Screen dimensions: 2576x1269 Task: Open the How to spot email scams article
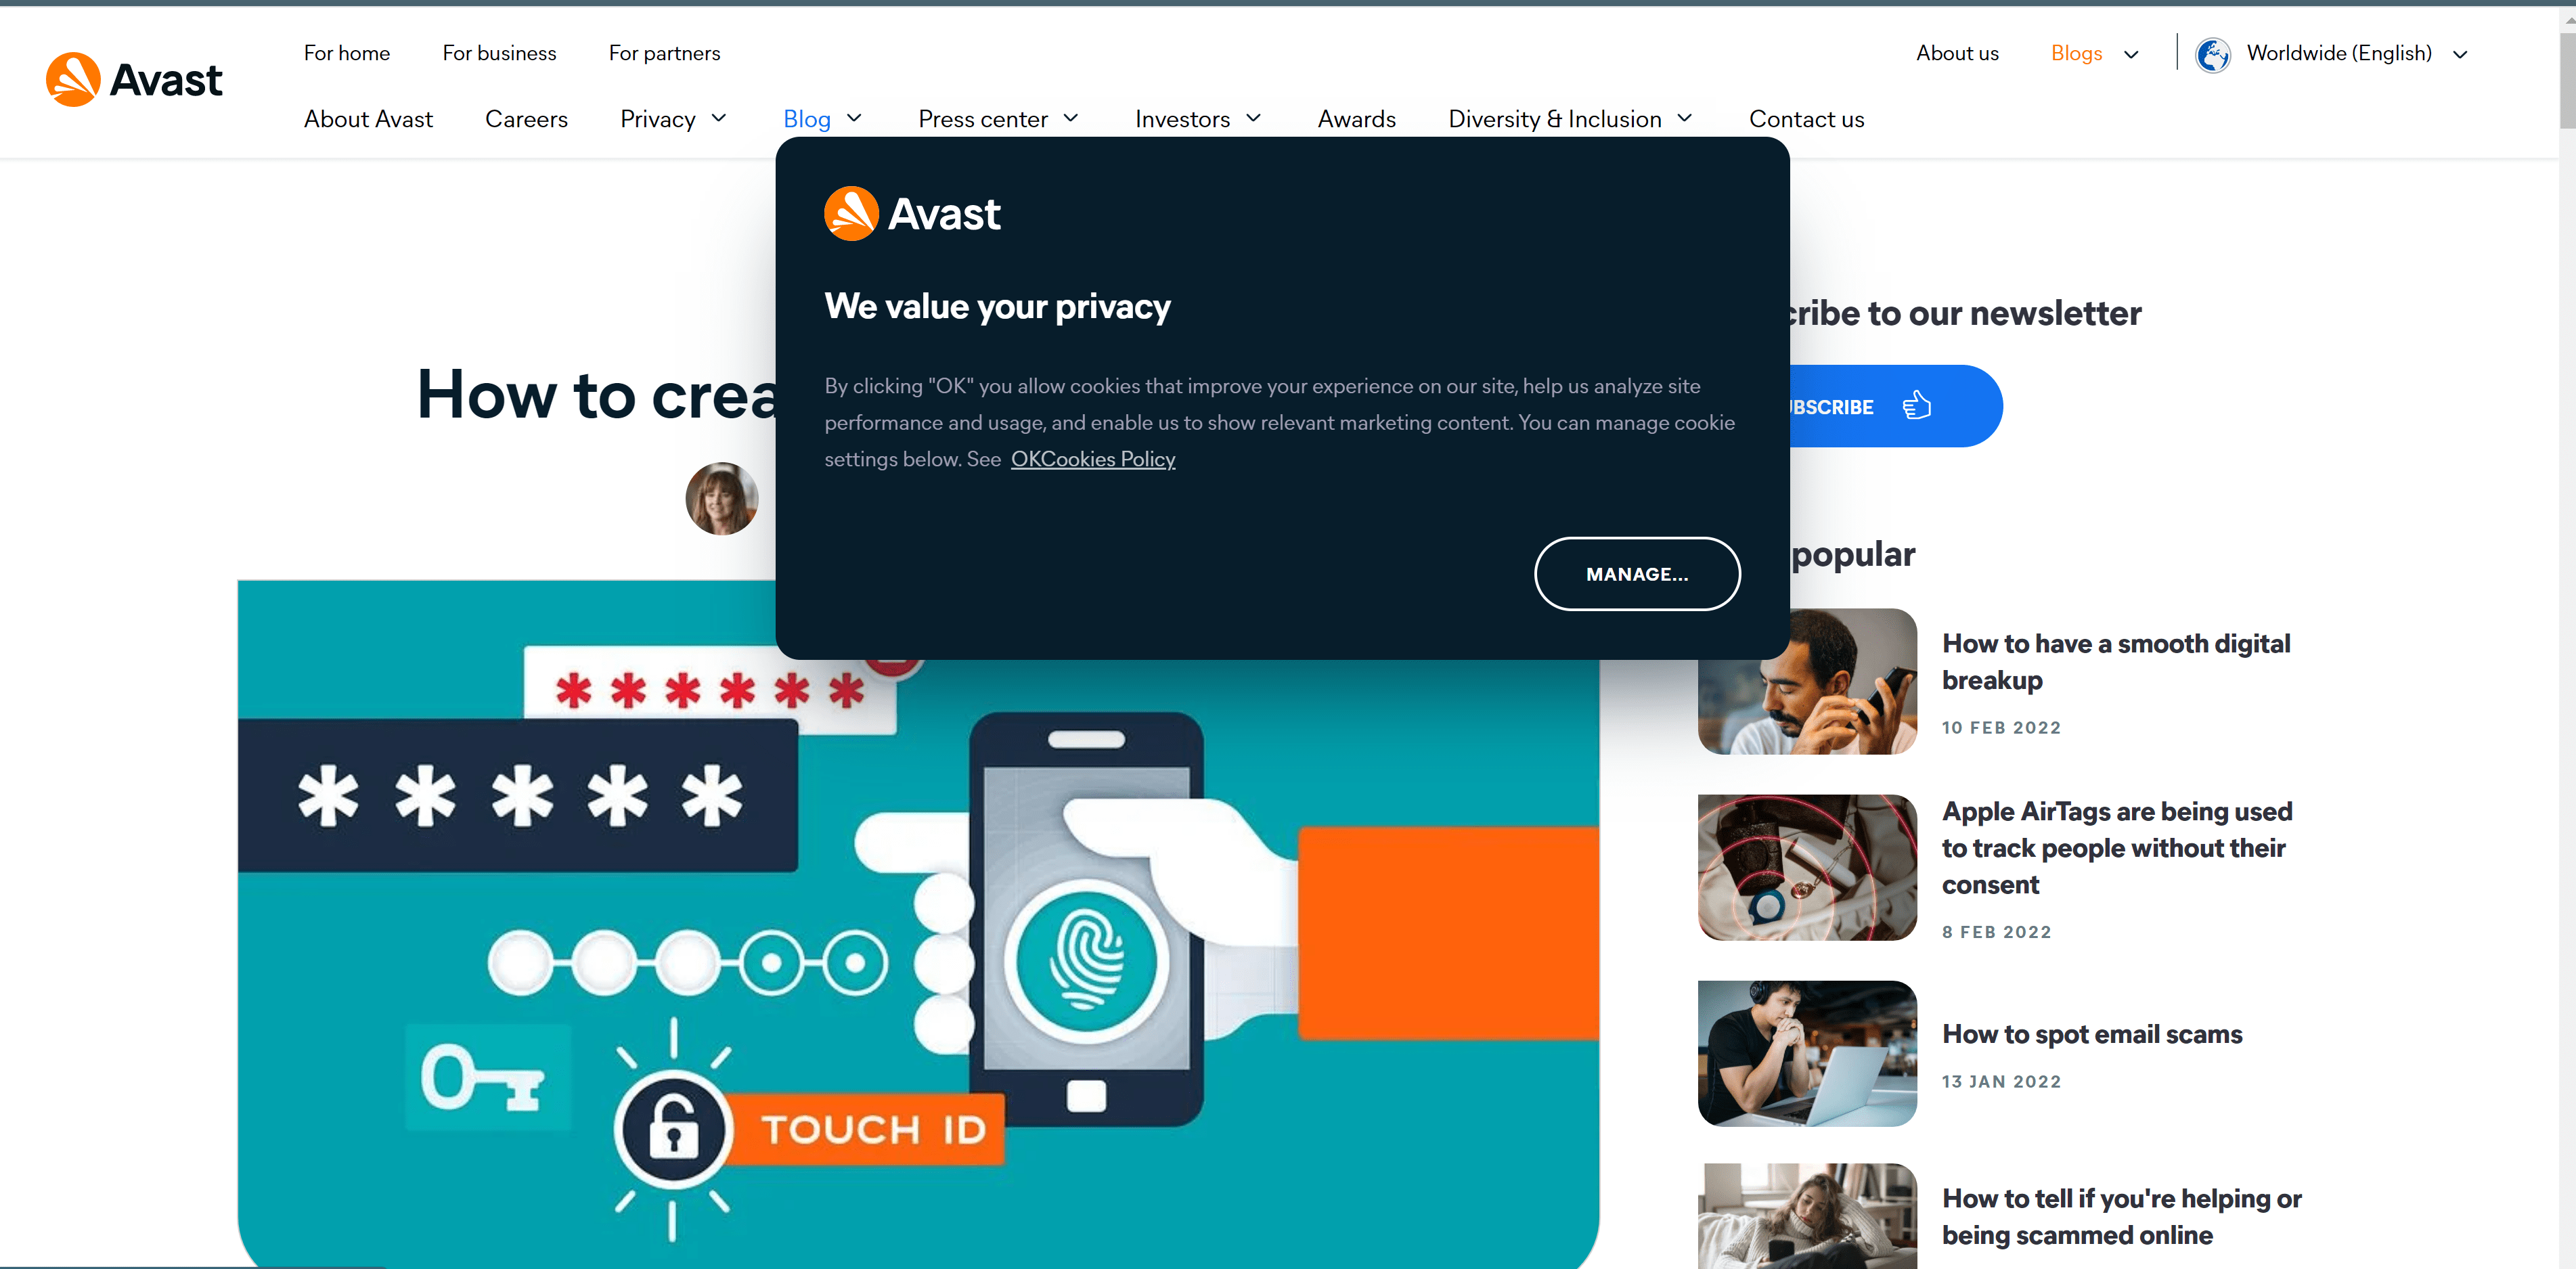click(x=2092, y=1034)
